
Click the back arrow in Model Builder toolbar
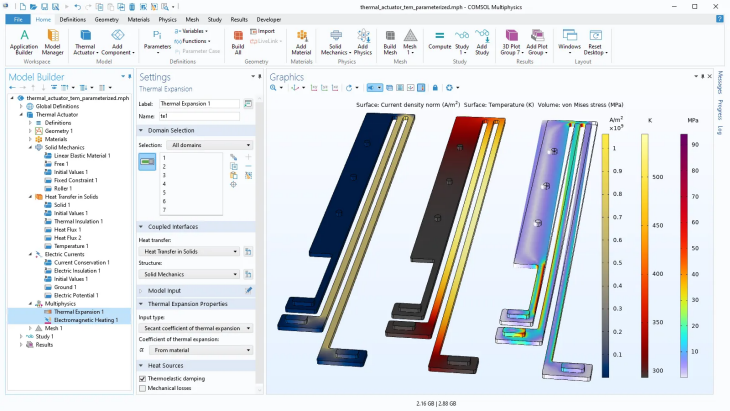(x=13, y=88)
